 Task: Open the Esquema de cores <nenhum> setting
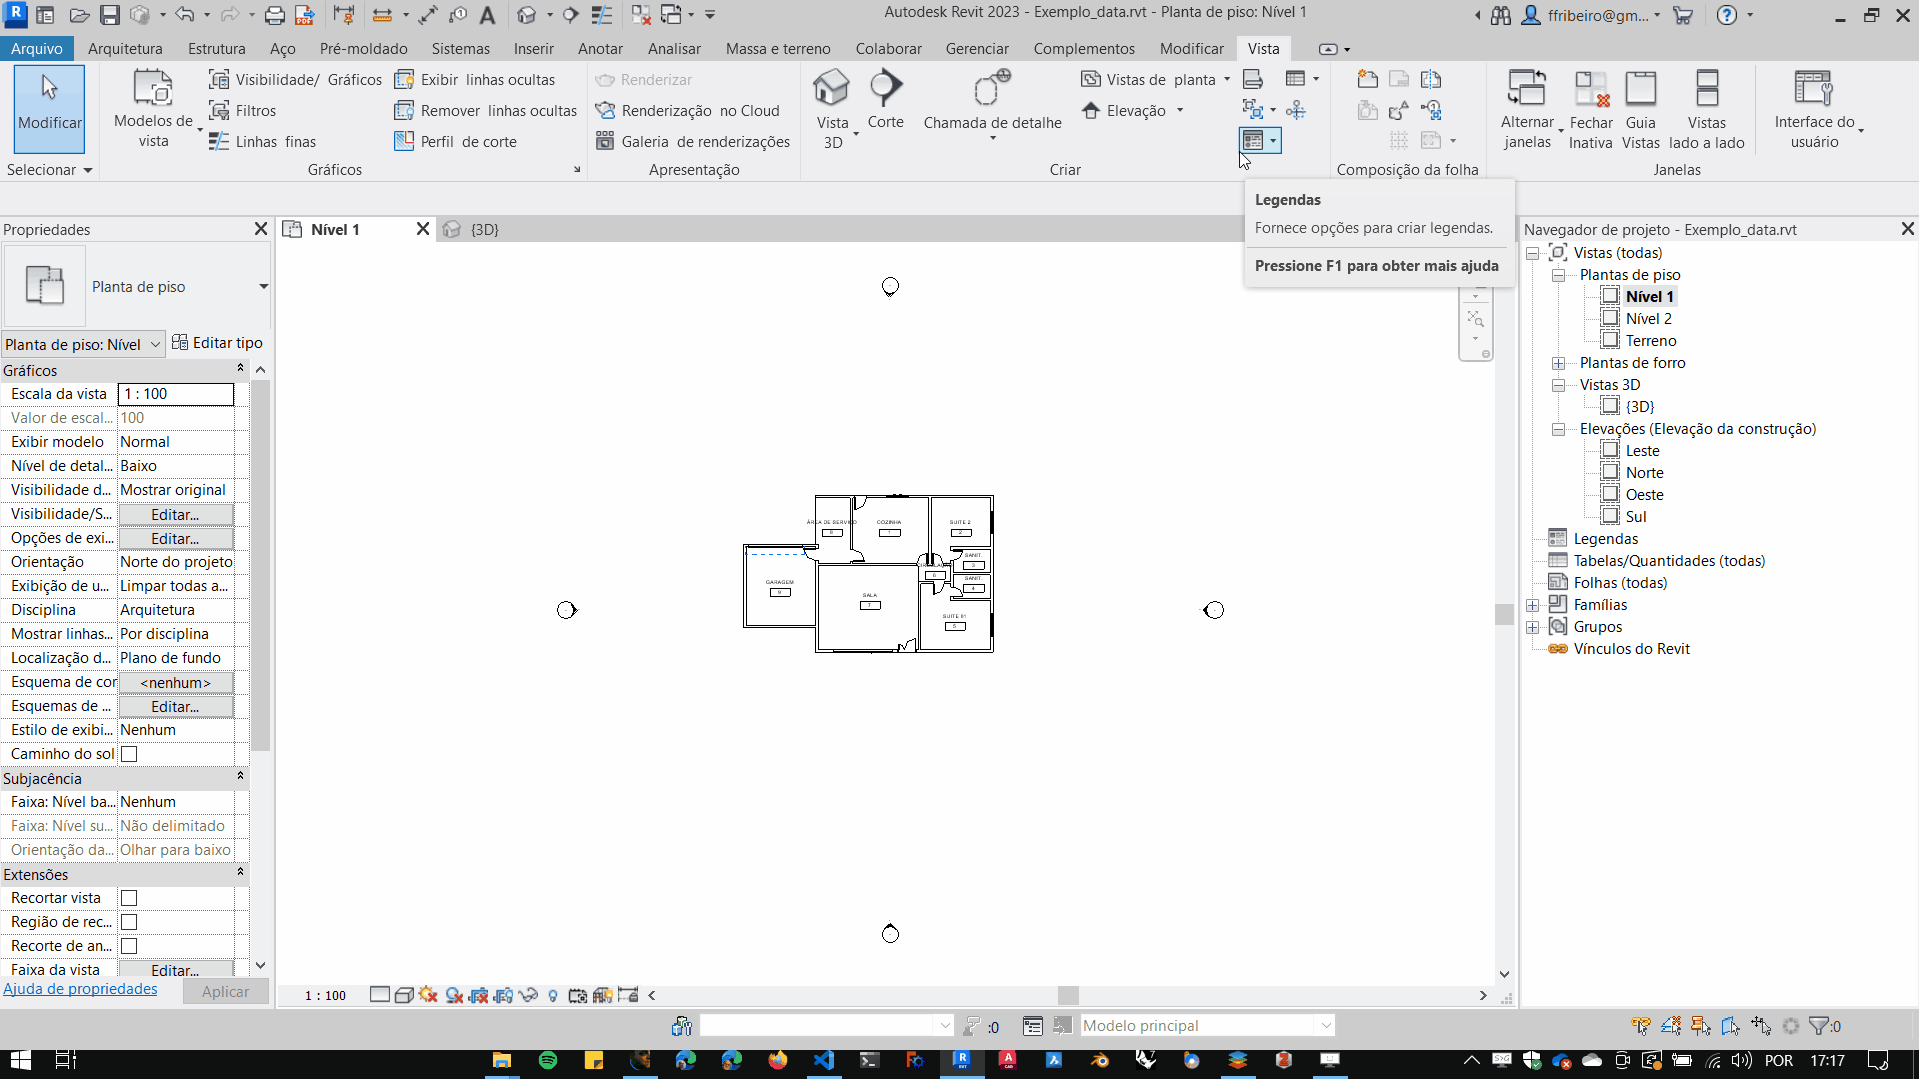click(x=175, y=682)
